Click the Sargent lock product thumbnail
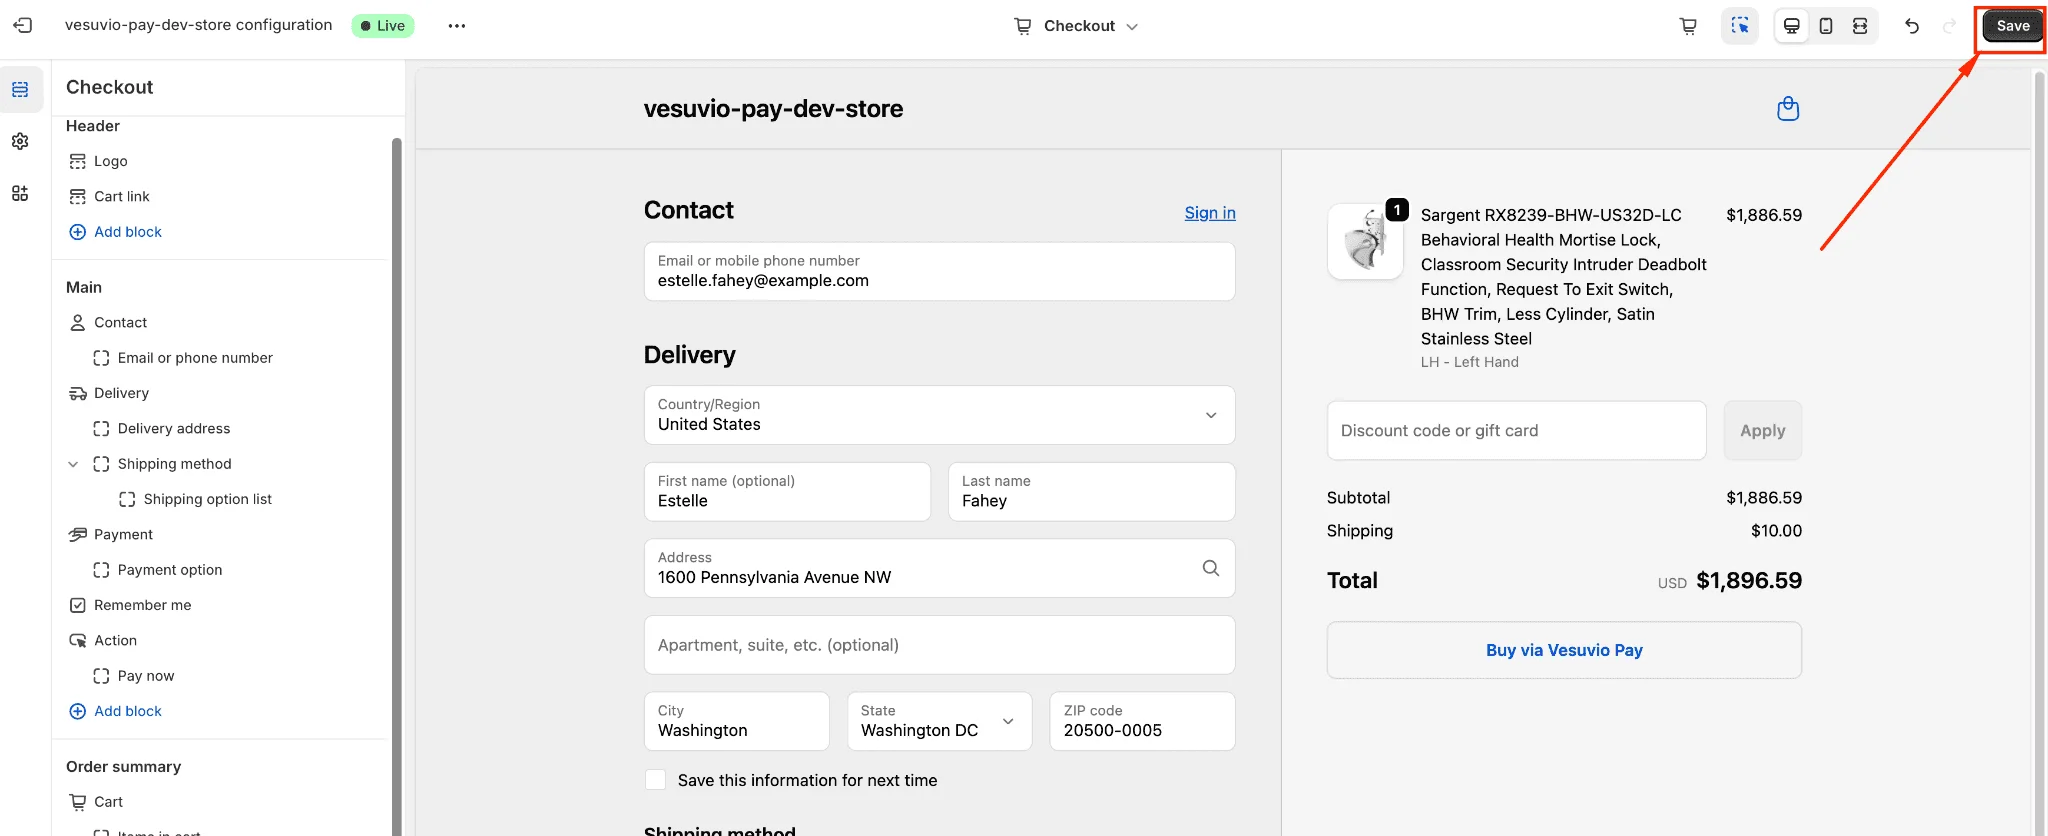This screenshot has width=2048, height=836. click(x=1365, y=242)
